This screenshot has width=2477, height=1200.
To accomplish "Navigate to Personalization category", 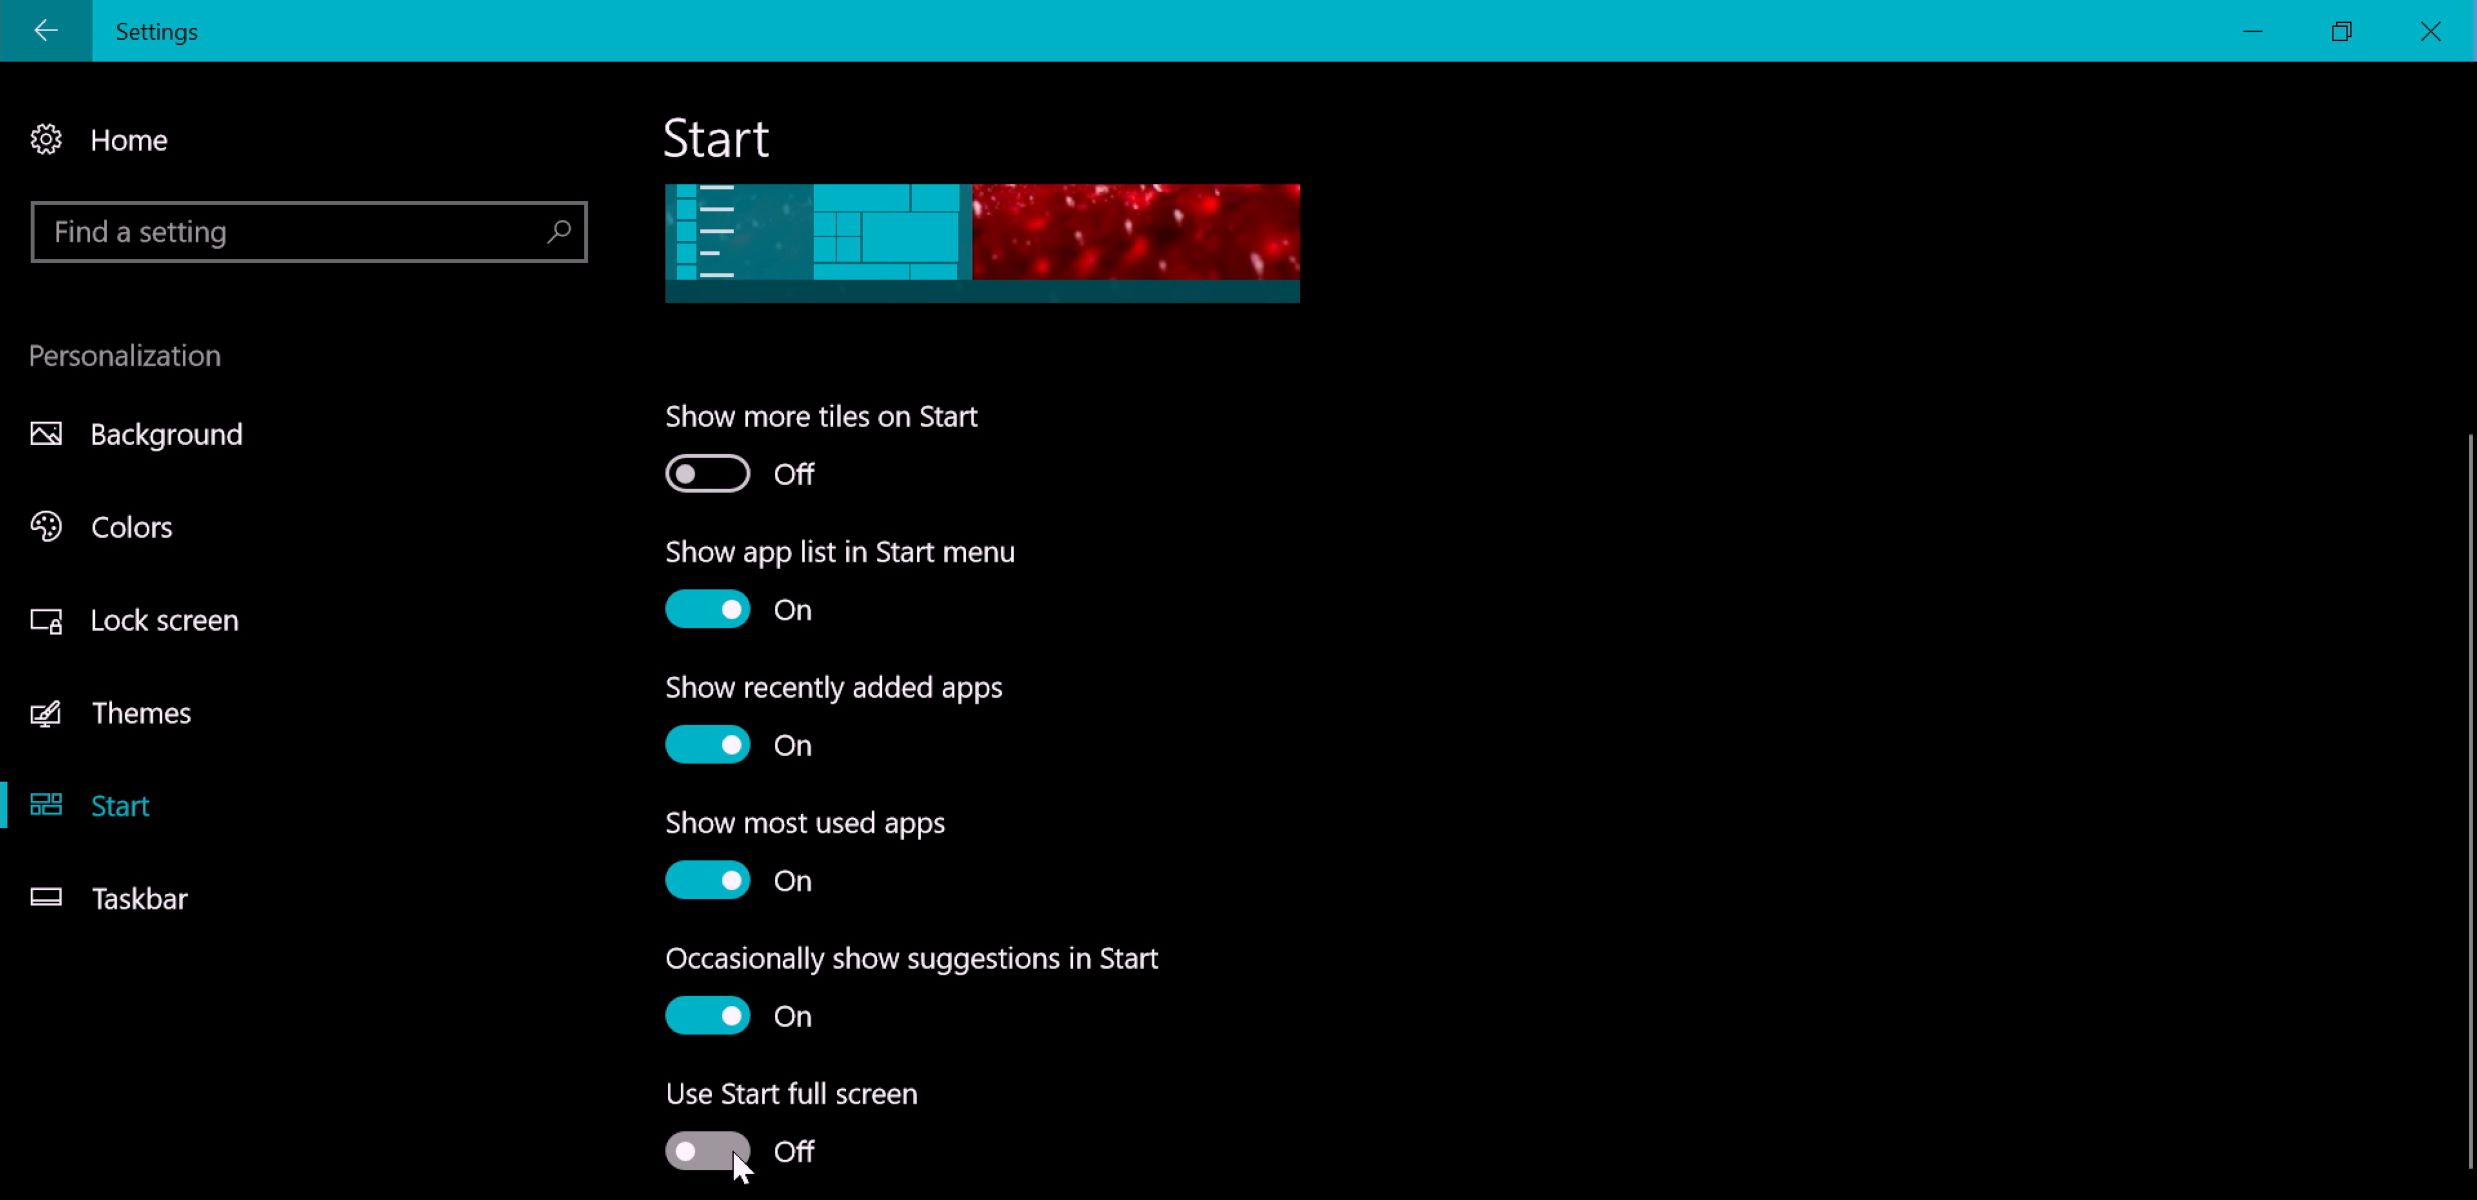I will [123, 354].
